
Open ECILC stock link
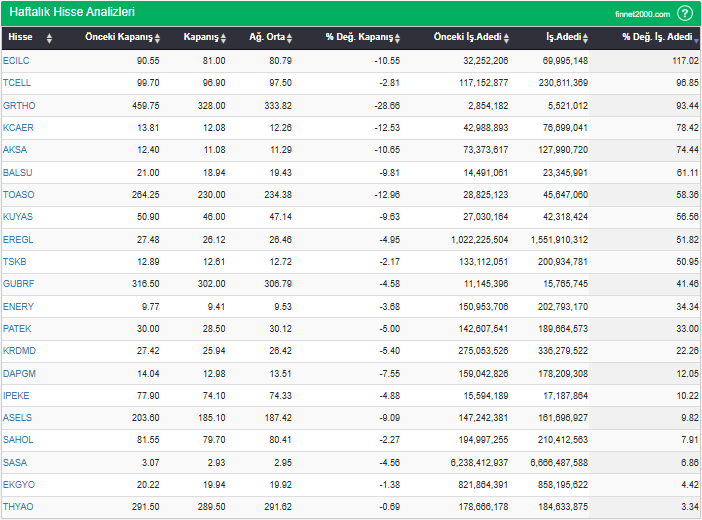[16, 61]
